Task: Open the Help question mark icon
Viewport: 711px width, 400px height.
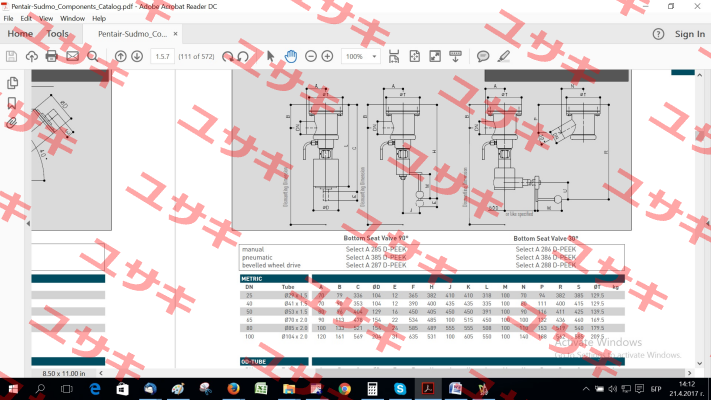Action: coord(658,34)
